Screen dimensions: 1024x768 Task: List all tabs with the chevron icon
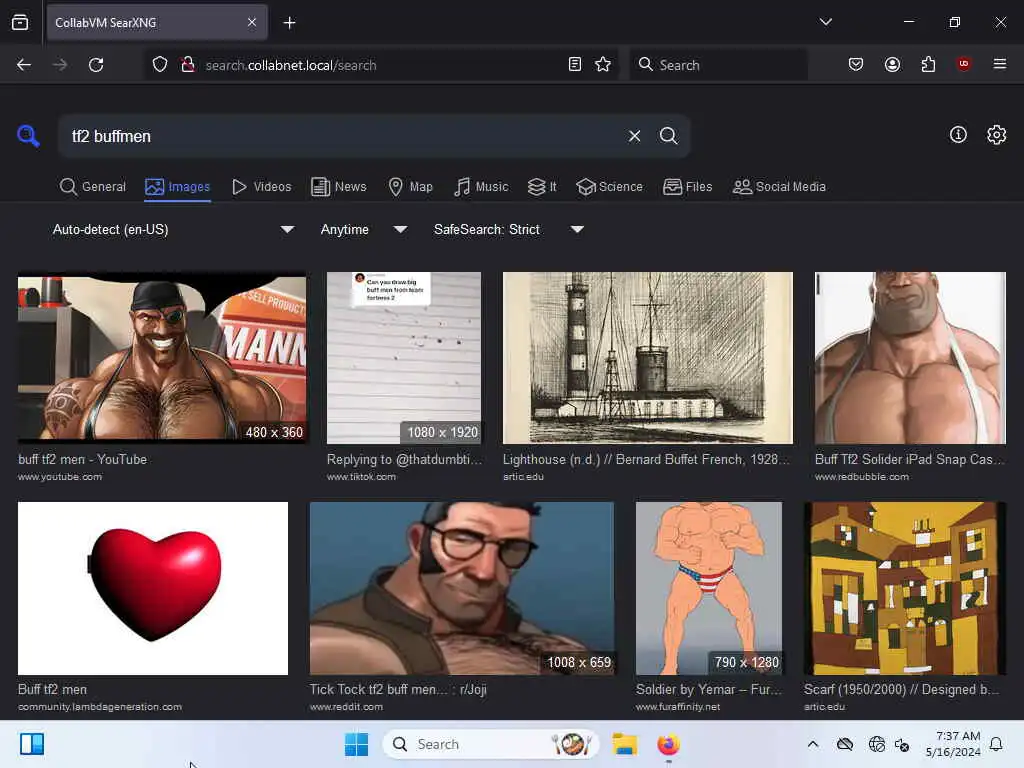(x=825, y=22)
